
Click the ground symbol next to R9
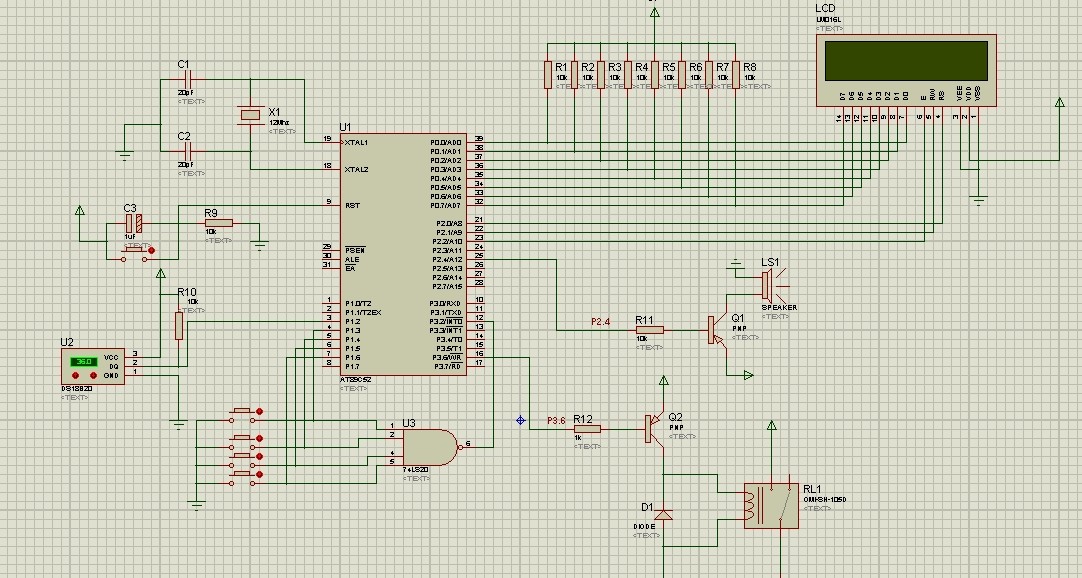(x=259, y=245)
